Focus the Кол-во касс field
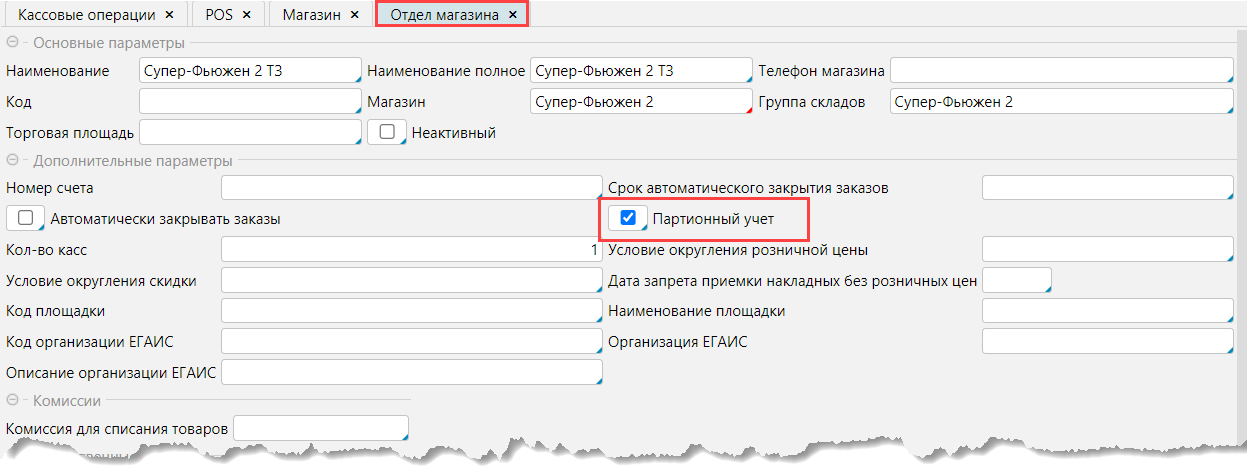 tap(410, 249)
